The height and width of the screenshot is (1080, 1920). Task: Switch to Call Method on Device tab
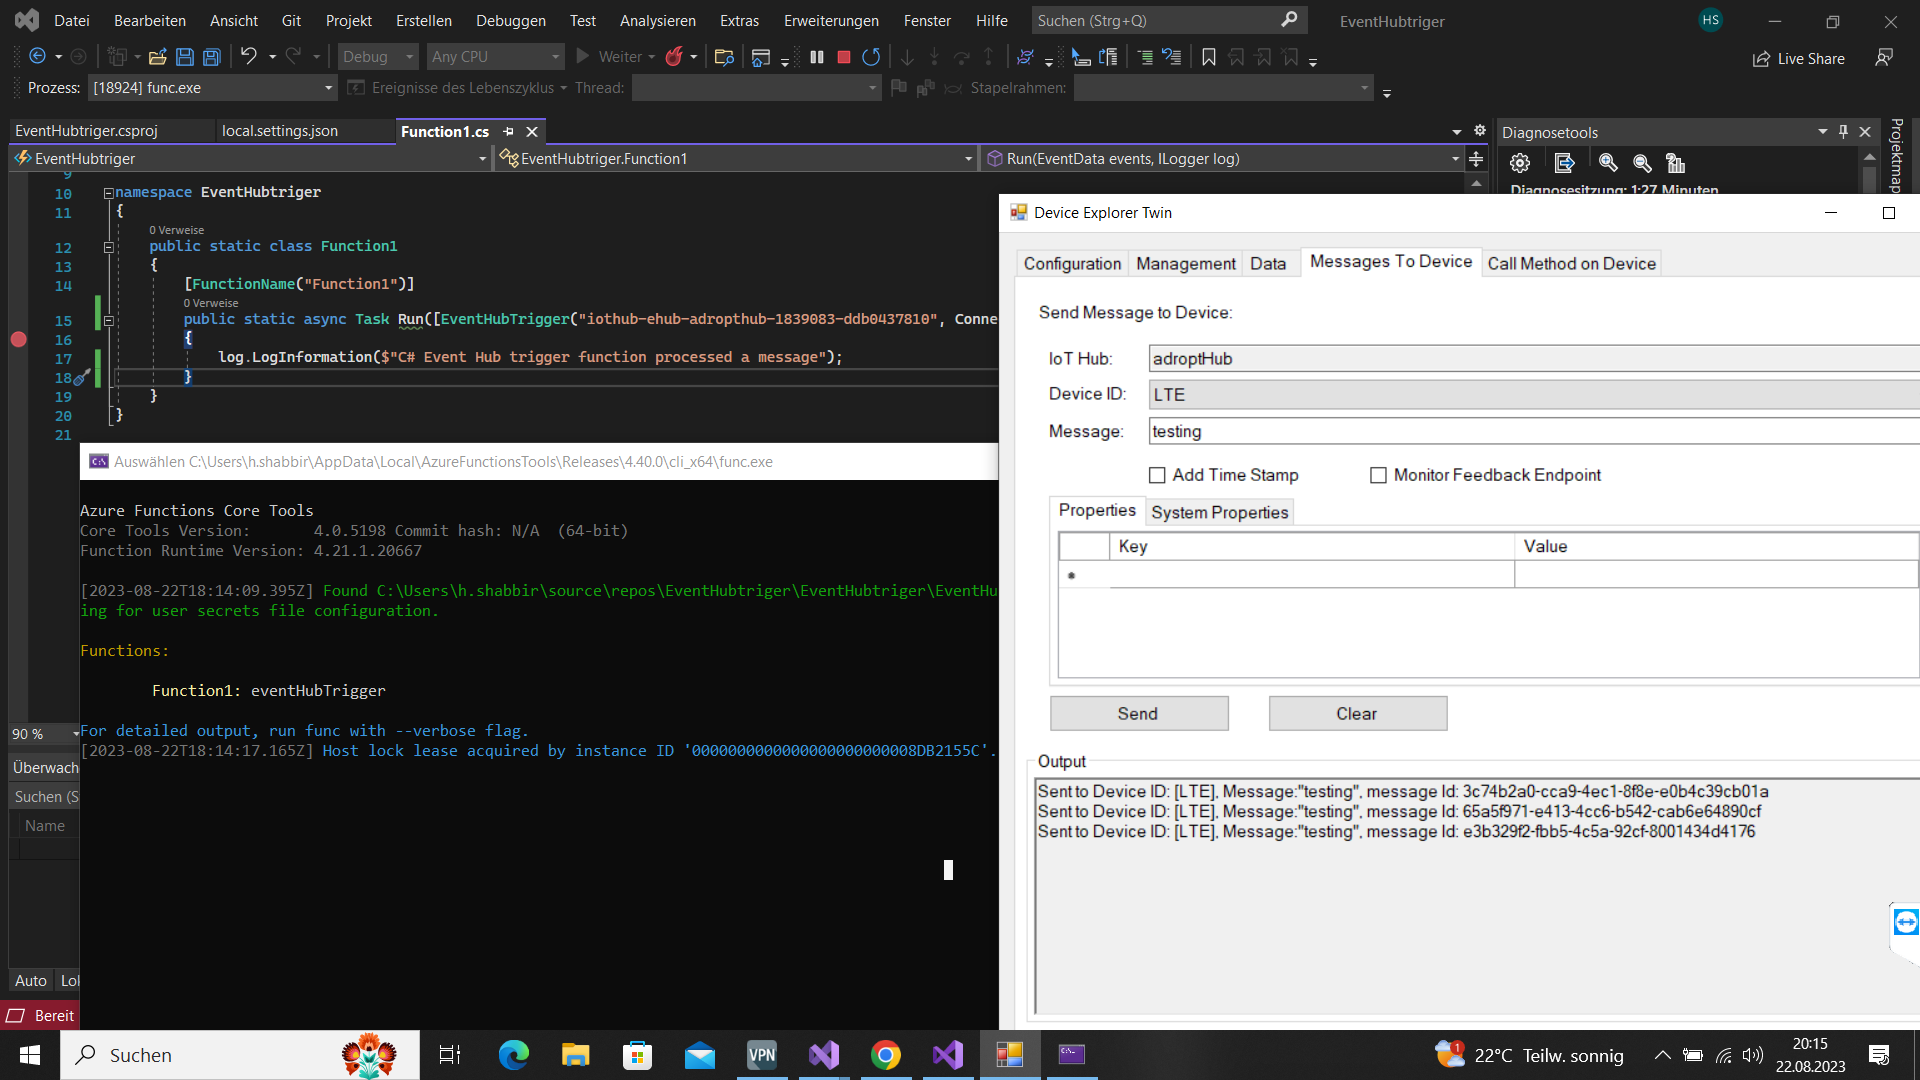1571,264
